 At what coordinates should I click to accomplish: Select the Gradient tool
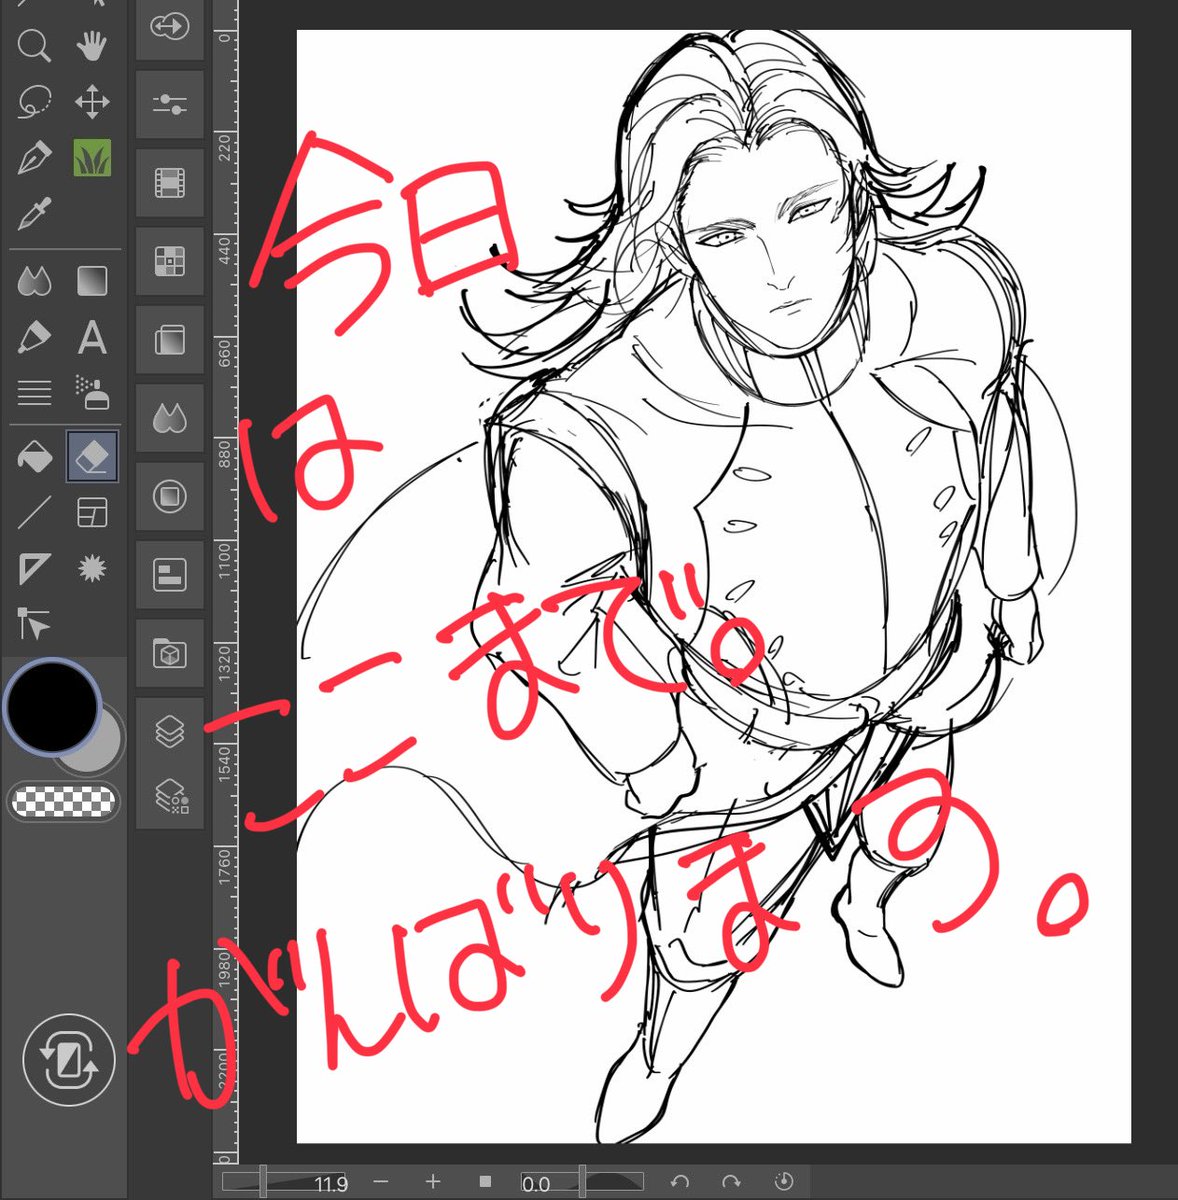[92, 281]
